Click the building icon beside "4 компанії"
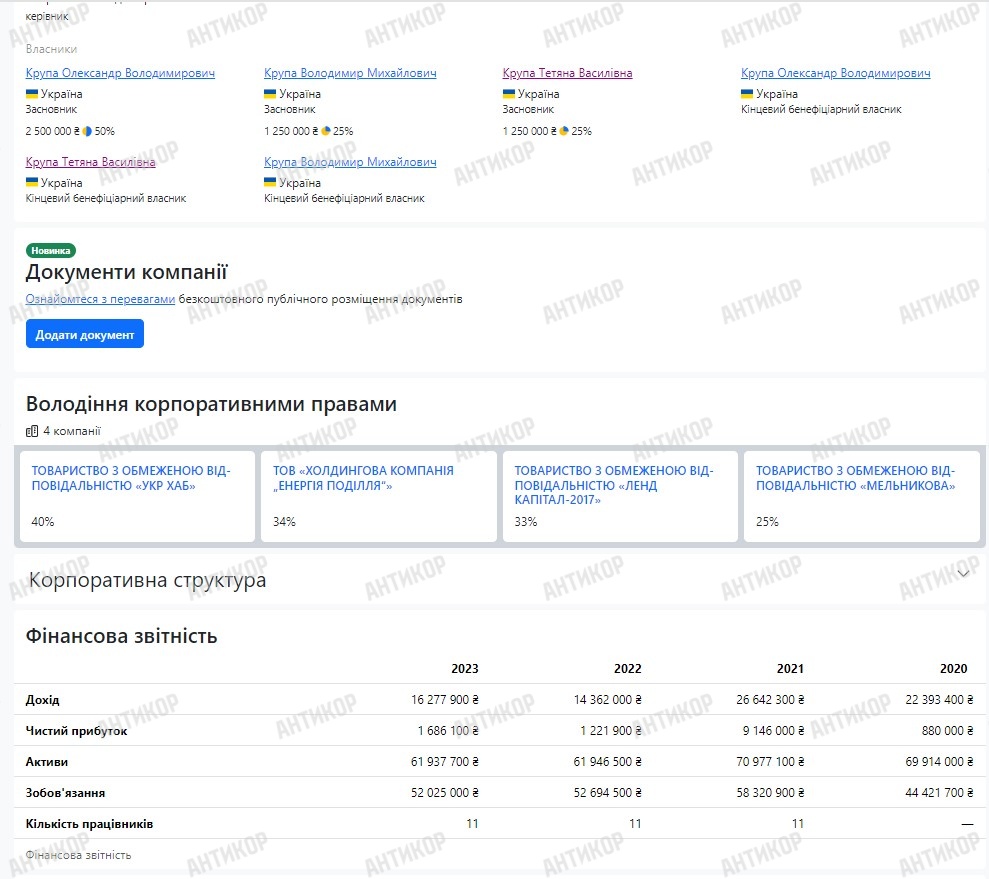989x879 pixels. [32, 431]
